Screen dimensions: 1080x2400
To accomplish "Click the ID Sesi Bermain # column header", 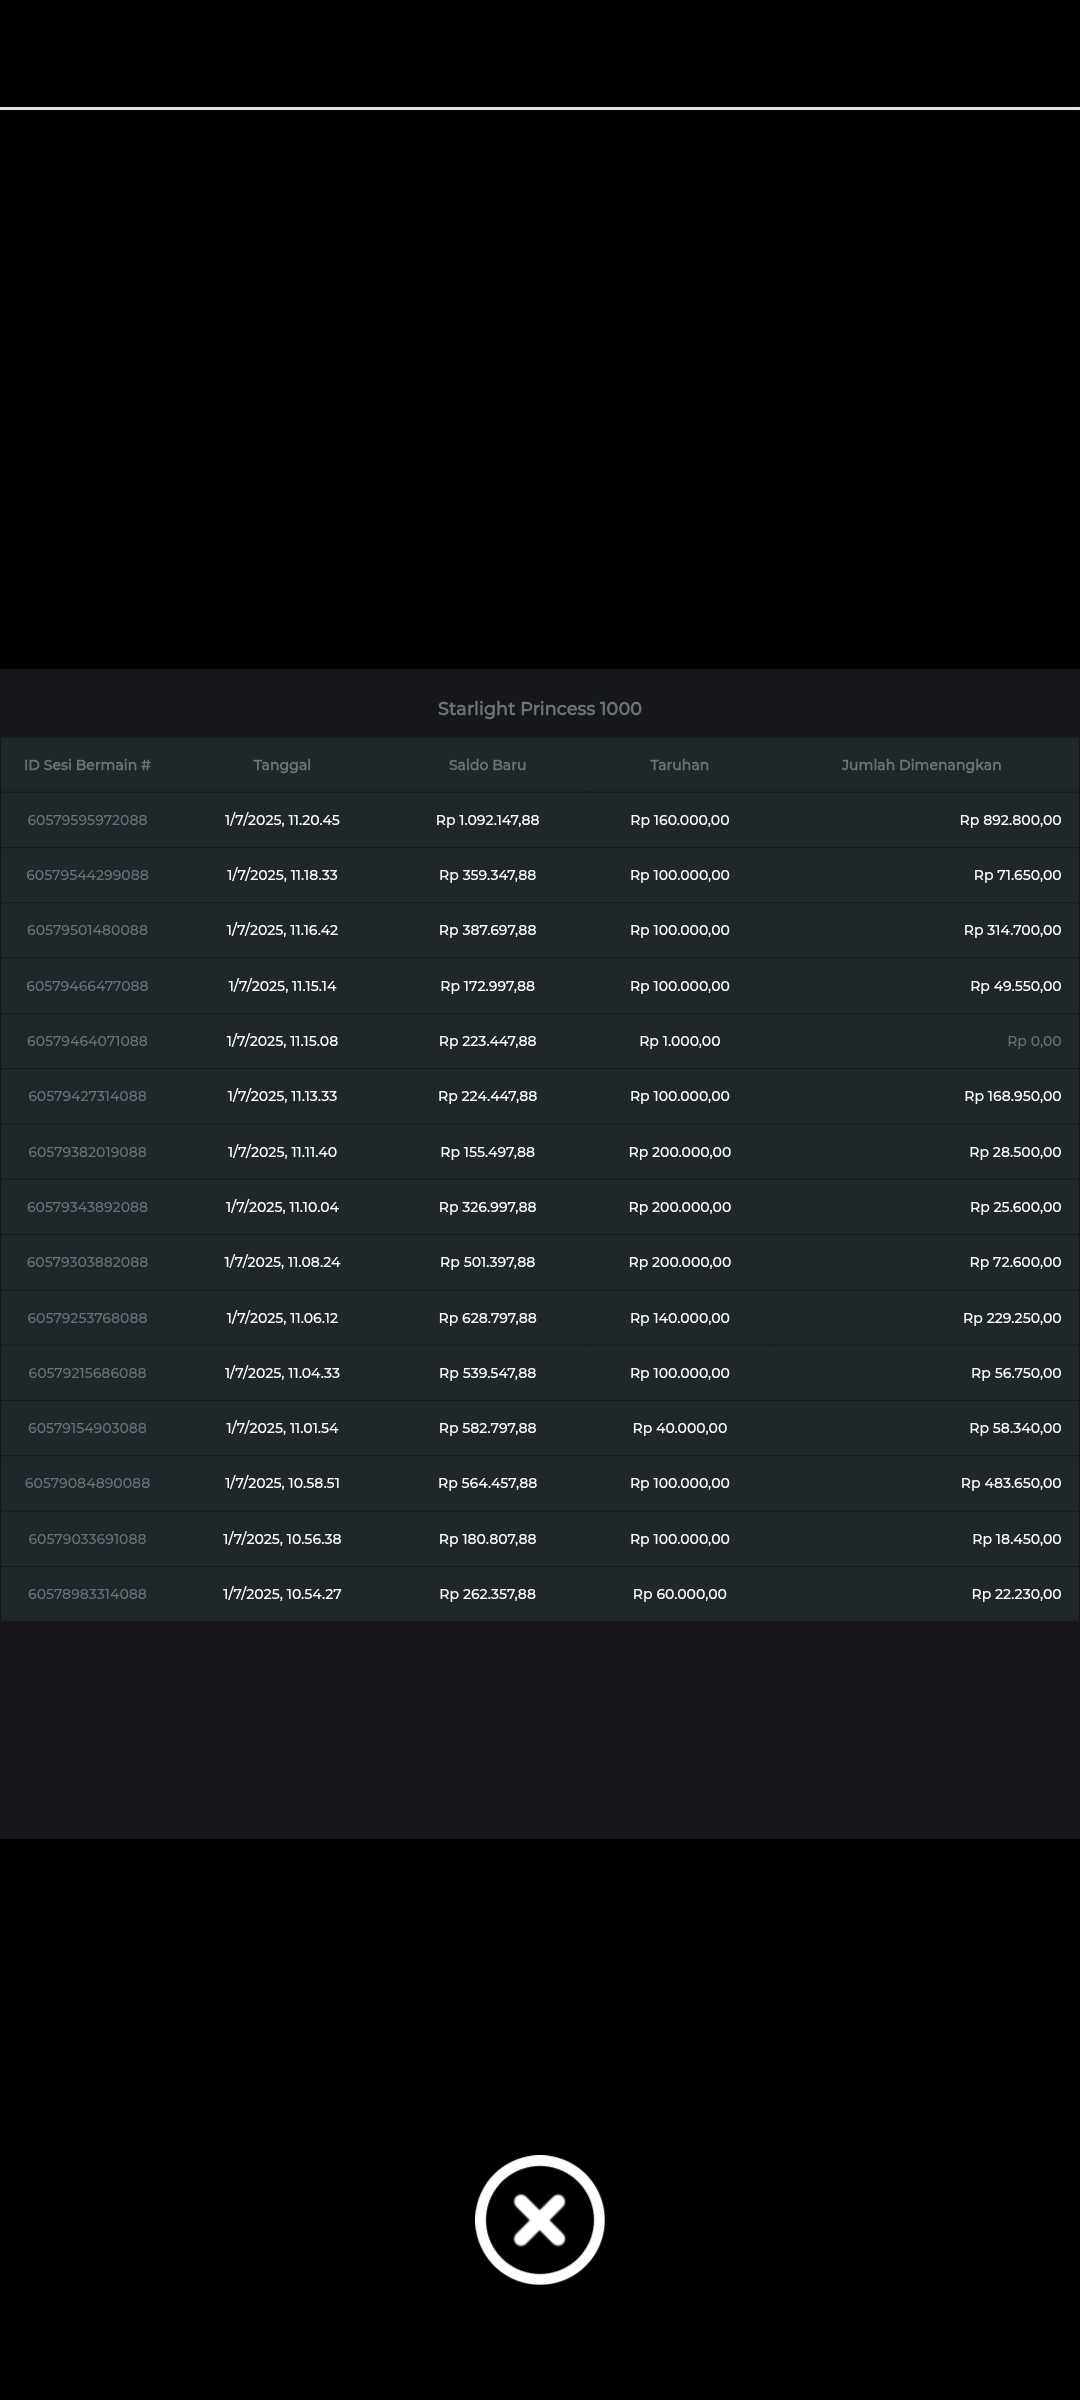I will (87, 765).
